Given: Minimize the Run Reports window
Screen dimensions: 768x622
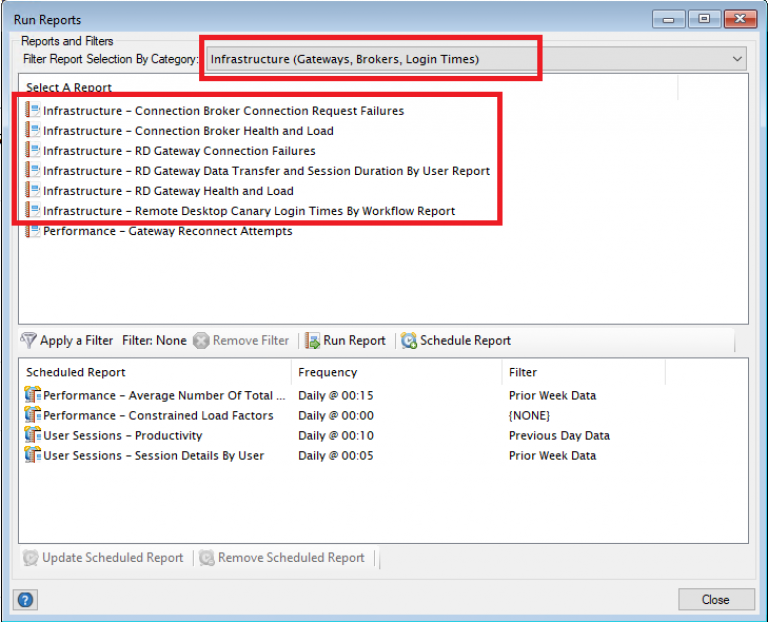Looking at the screenshot, I should (668, 19).
